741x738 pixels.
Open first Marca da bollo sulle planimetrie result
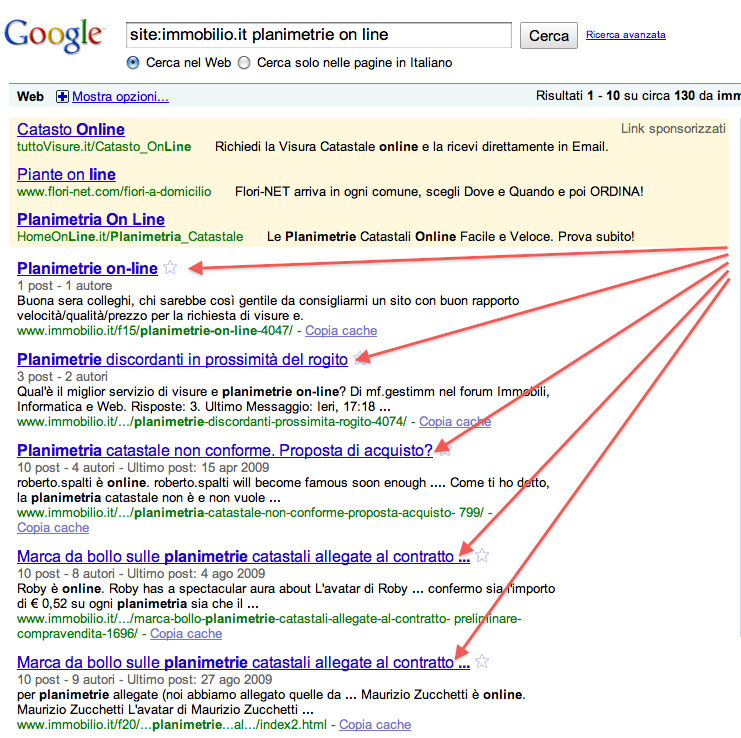click(243, 557)
